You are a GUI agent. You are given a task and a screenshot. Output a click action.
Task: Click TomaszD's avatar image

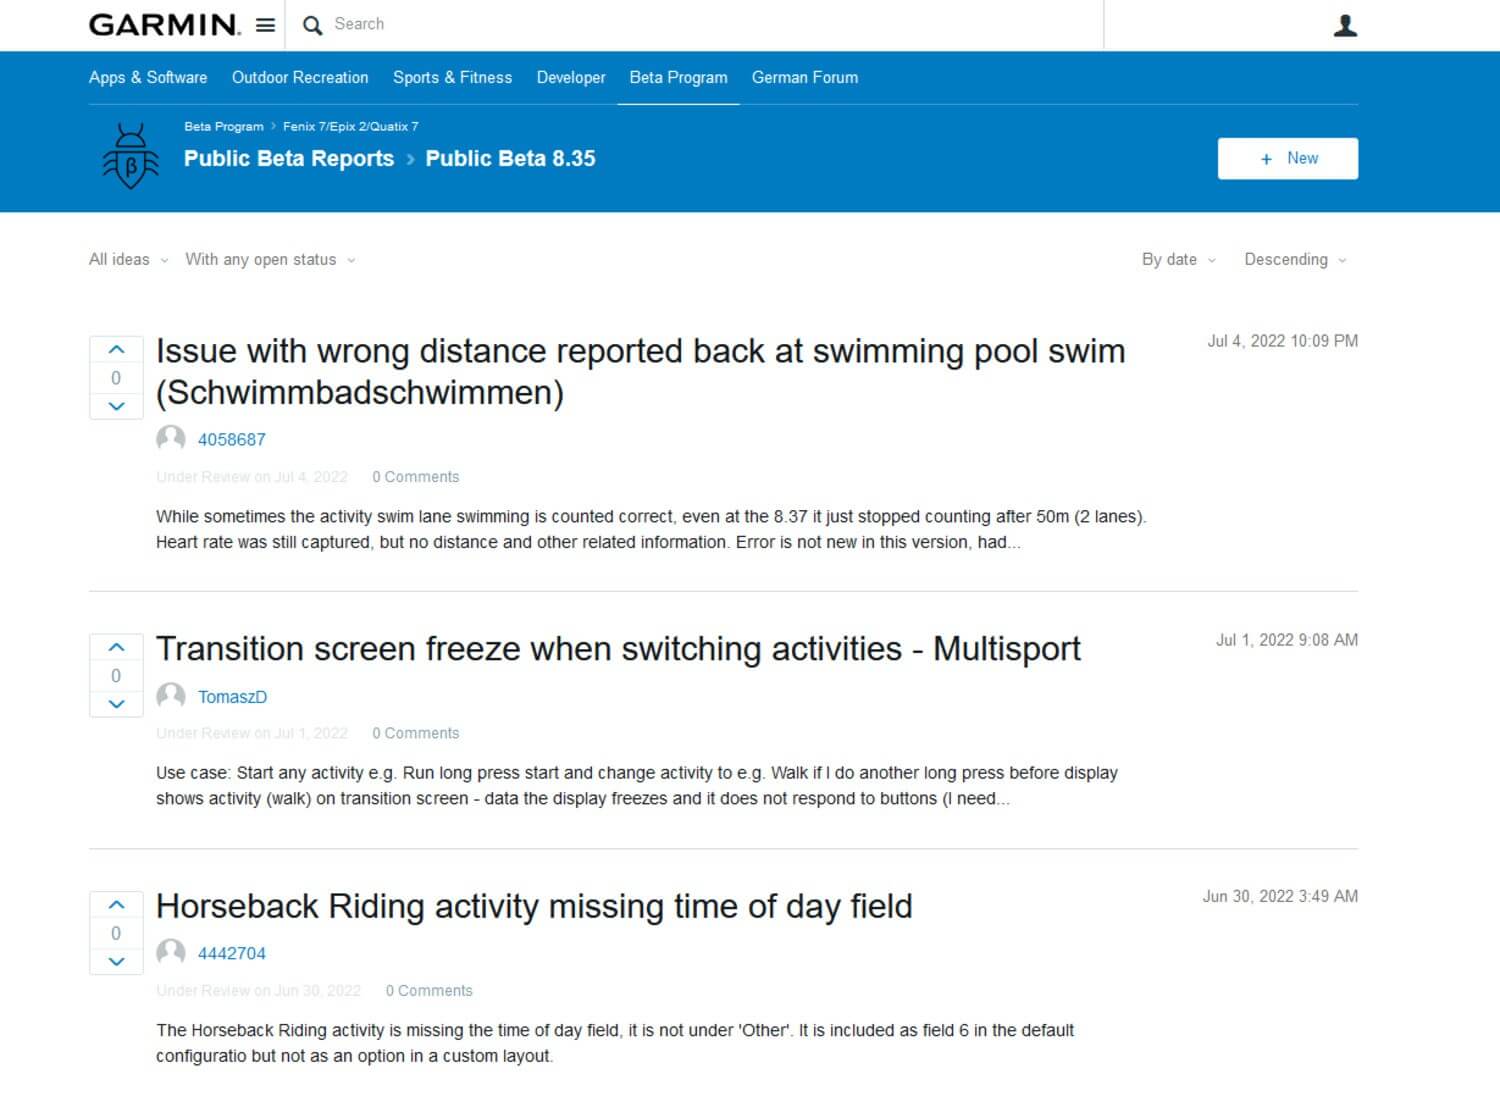pos(170,695)
